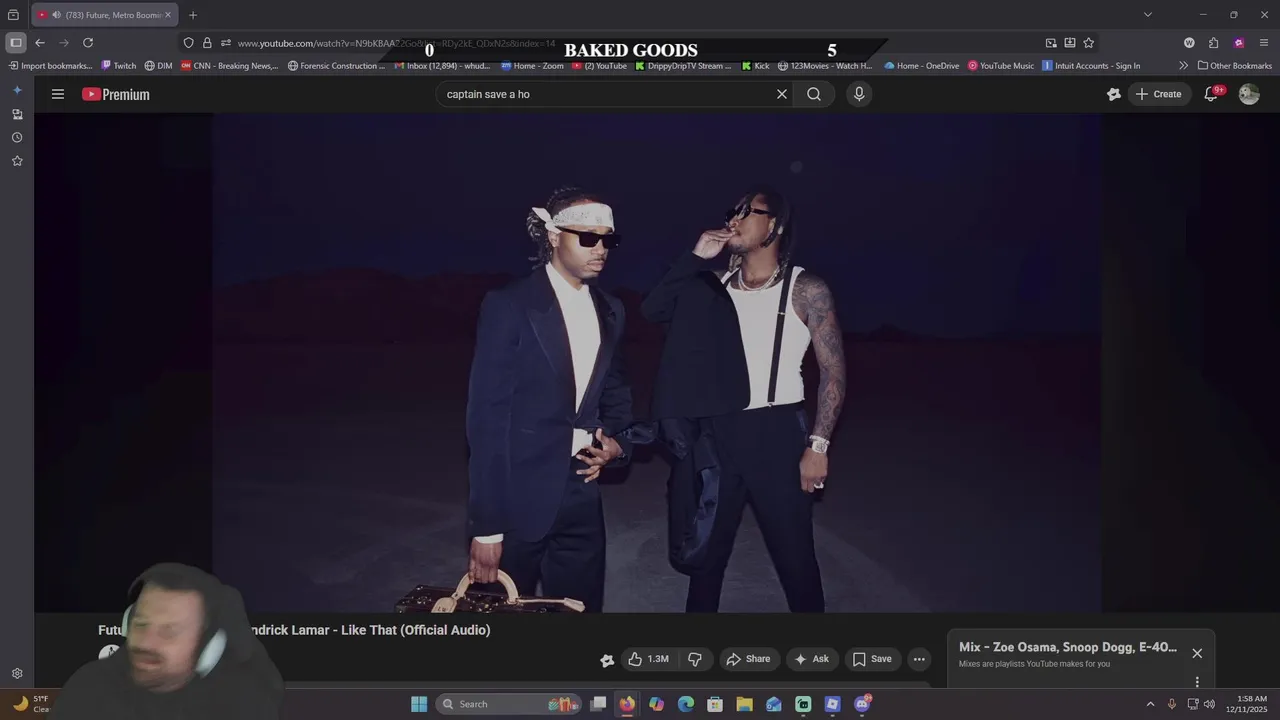
Task: Open the Home - Zoom bookmark
Action: point(532,66)
